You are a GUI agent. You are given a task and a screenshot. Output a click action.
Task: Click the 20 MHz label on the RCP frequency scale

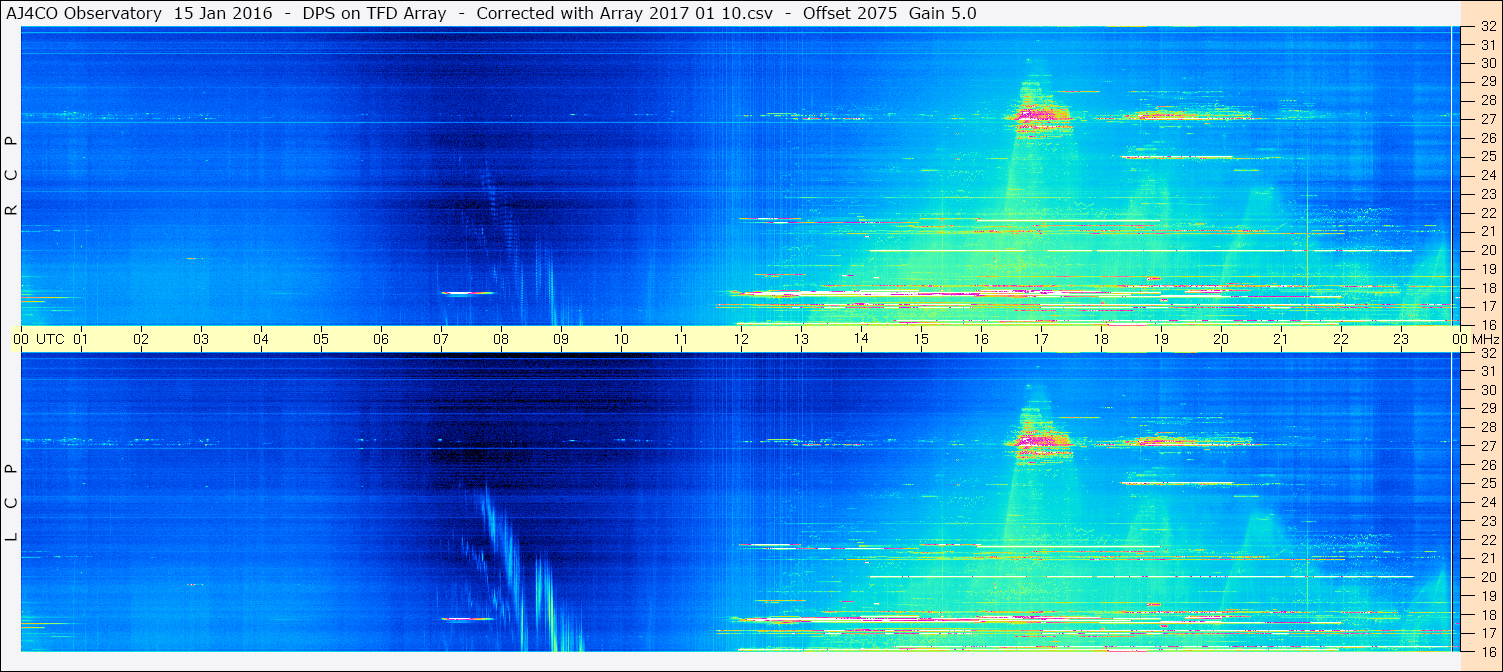(1488, 250)
